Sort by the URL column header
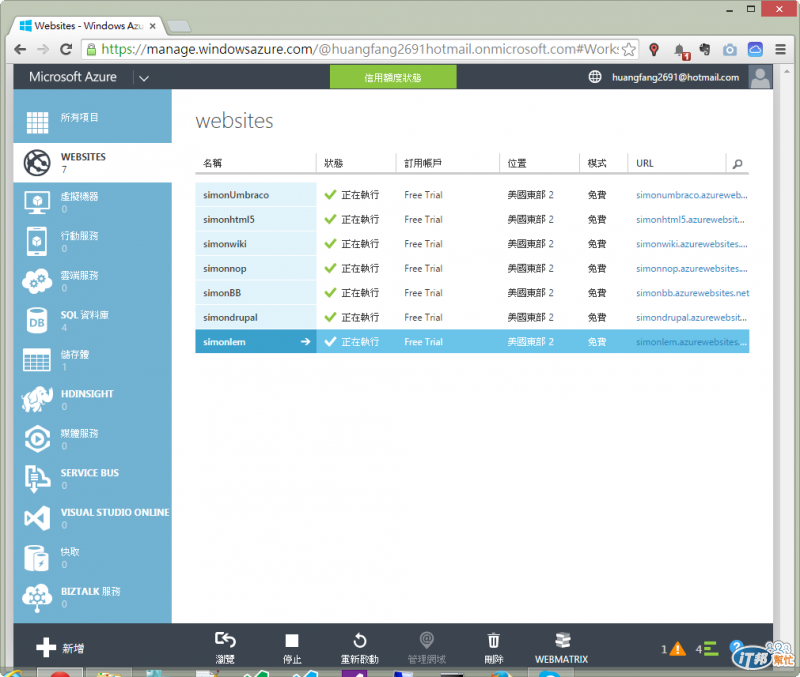This screenshot has width=800, height=677. click(644, 163)
